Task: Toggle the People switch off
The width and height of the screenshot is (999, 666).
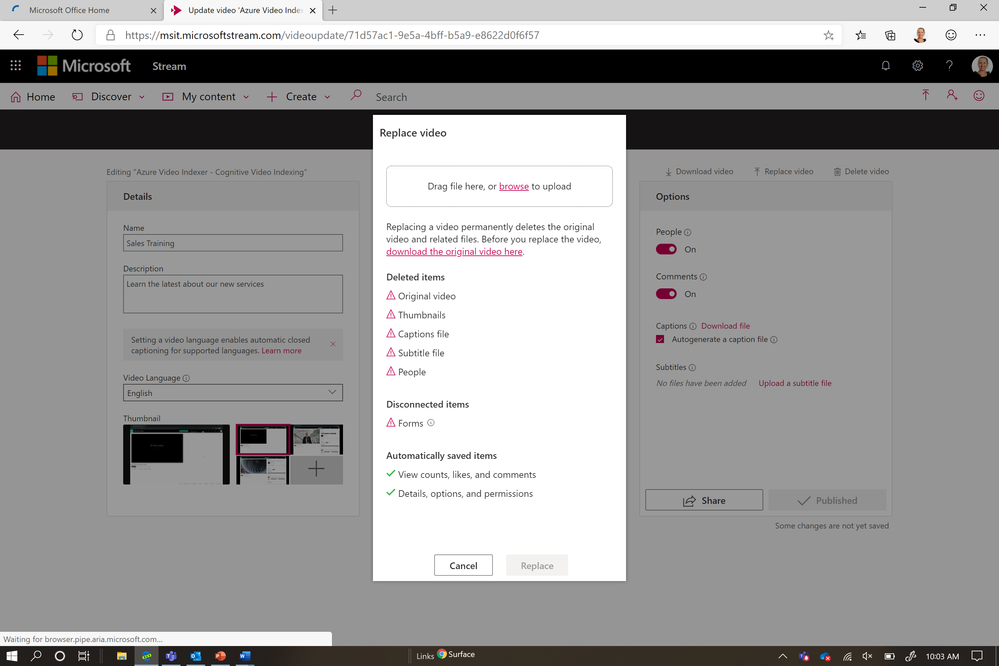Action: pyautogui.click(x=666, y=249)
